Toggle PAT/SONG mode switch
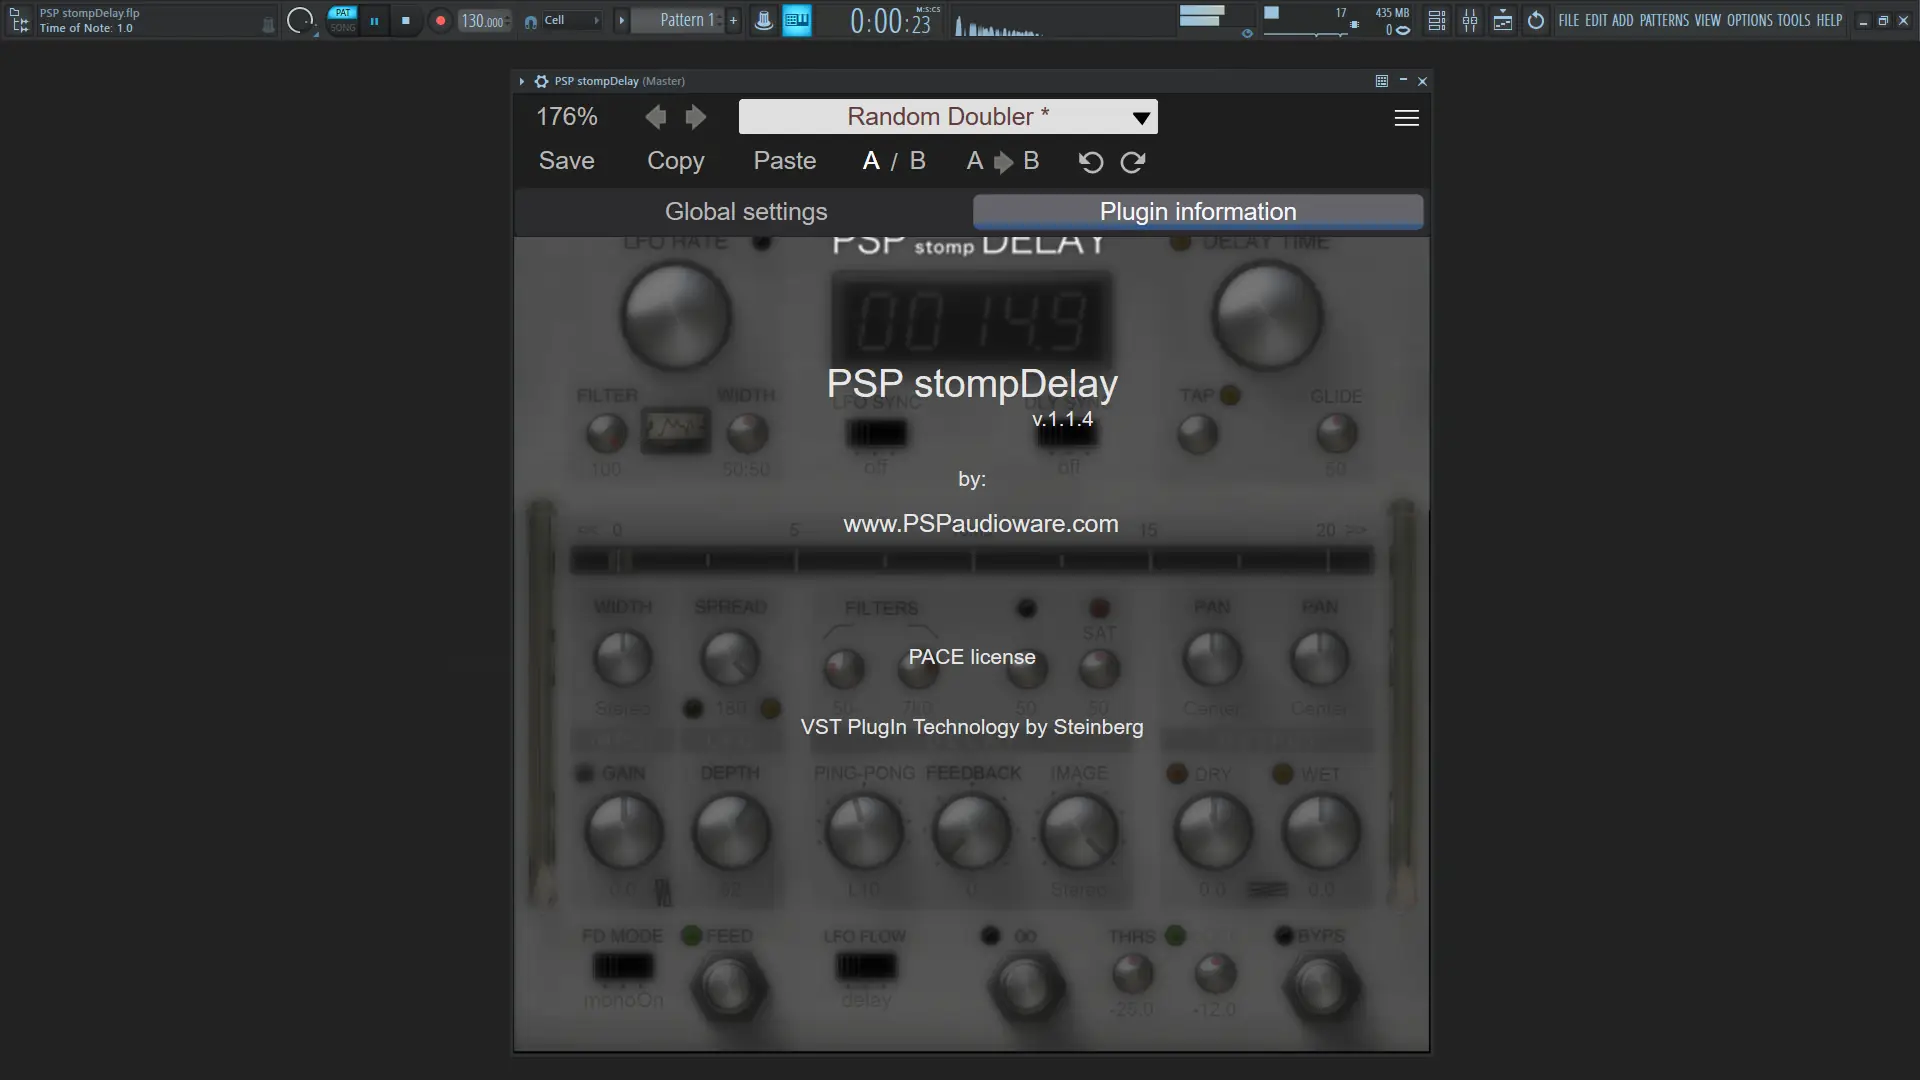Image resolution: width=1920 pixels, height=1080 pixels. tap(343, 20)
